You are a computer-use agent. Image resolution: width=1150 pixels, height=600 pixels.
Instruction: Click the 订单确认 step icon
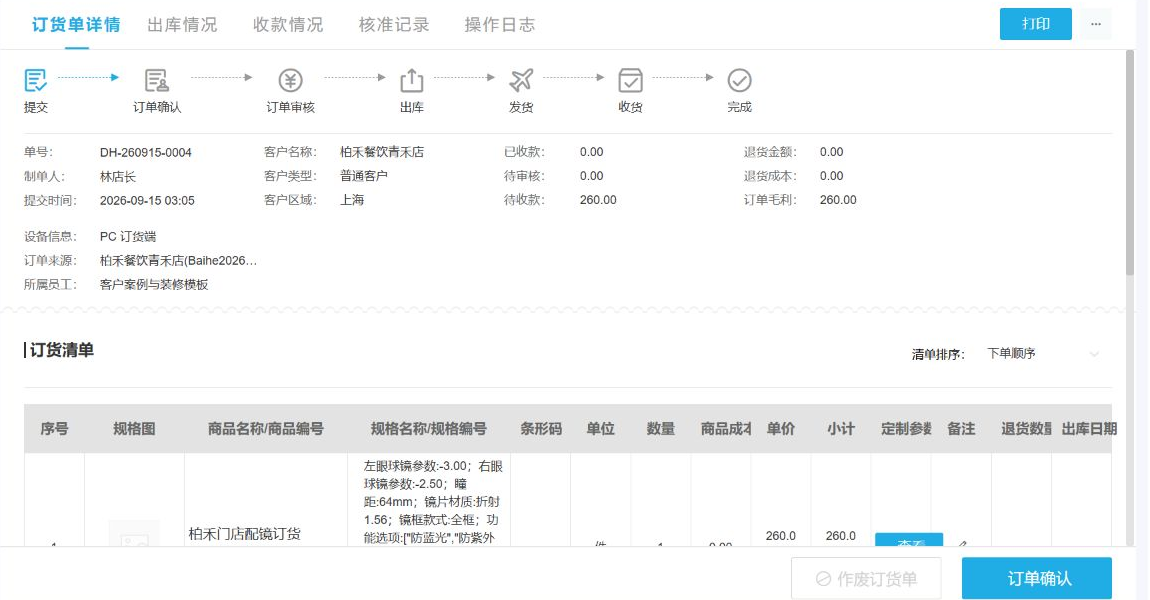(156, 80)
